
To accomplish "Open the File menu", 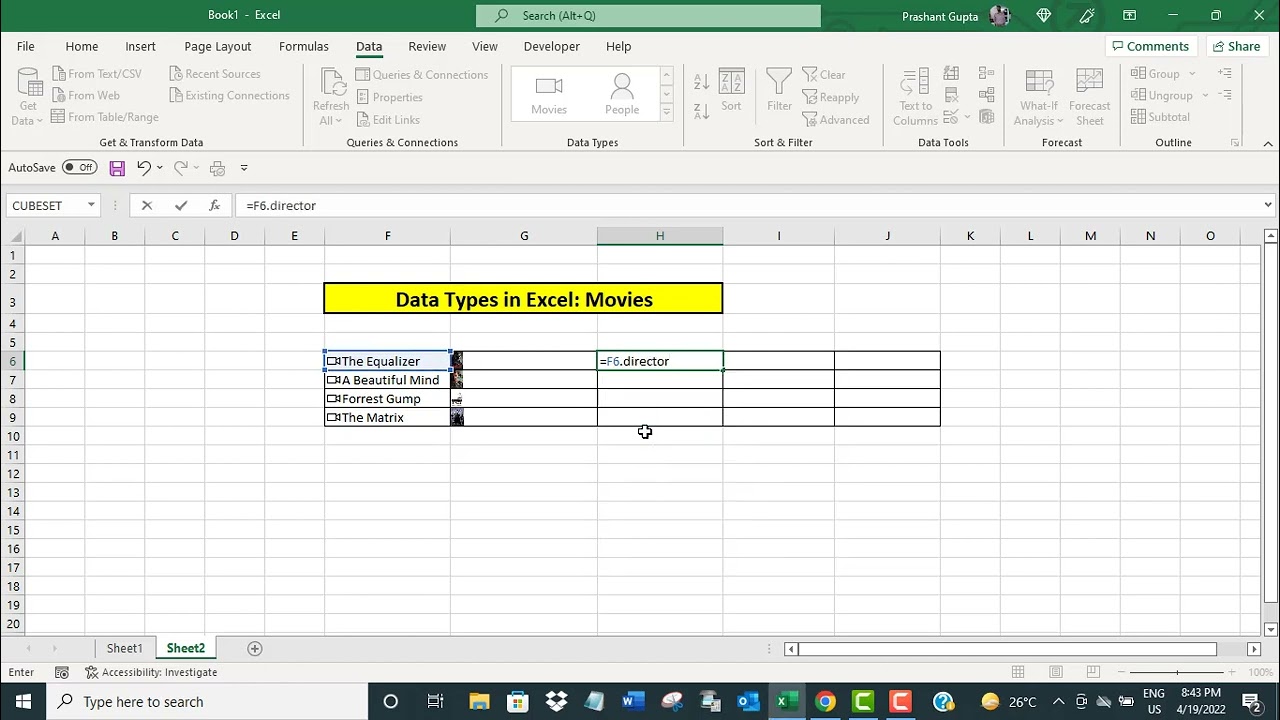I will 26,46.
